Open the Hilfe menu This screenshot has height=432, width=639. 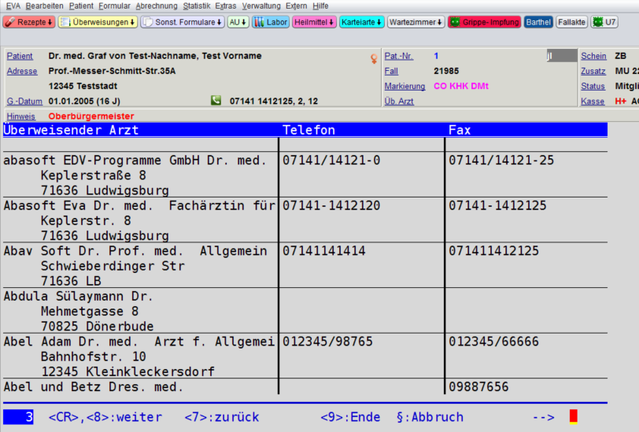pos(320,6)
